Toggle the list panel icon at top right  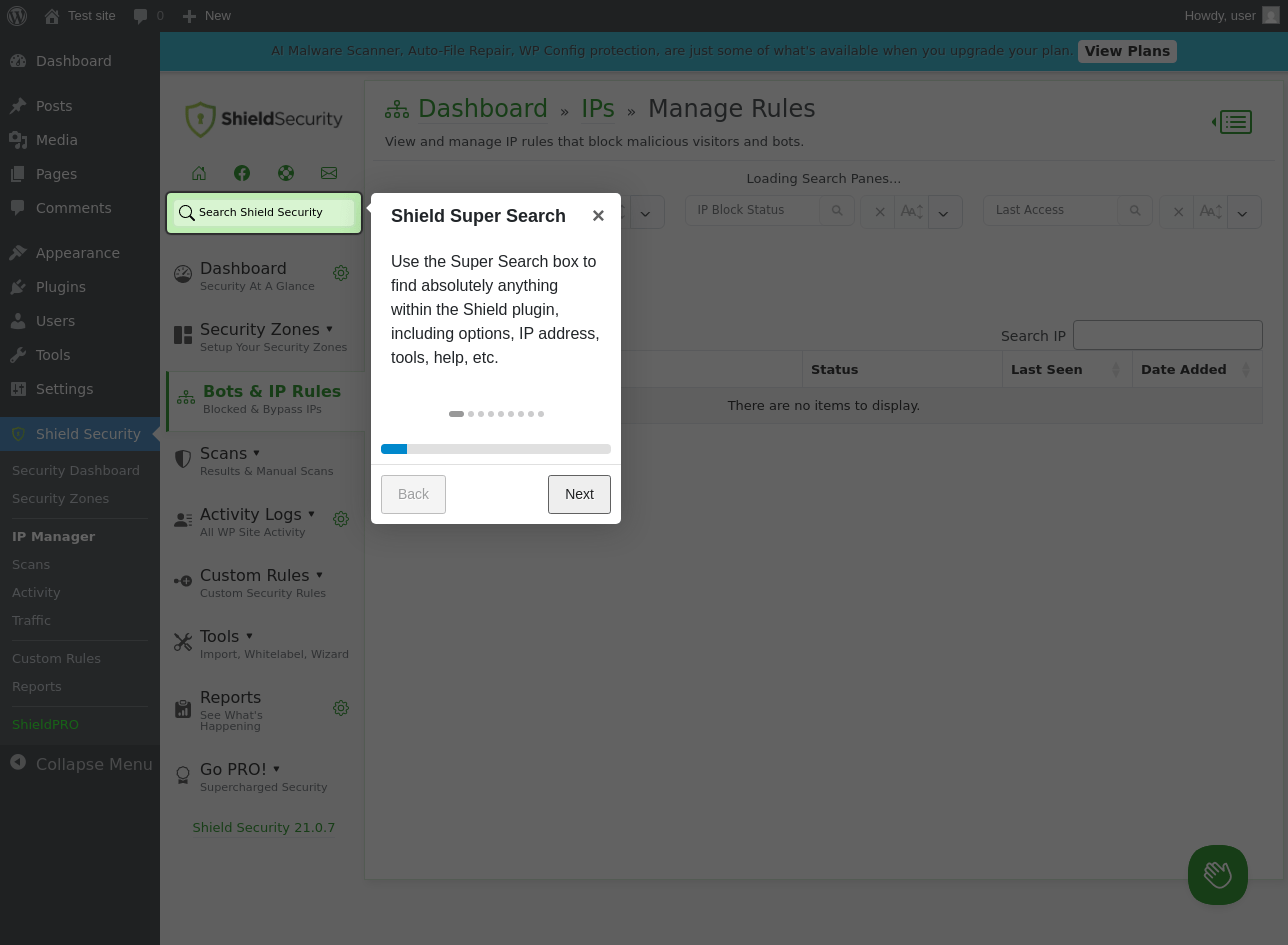pyautogui.click(x=1232, y=122)
